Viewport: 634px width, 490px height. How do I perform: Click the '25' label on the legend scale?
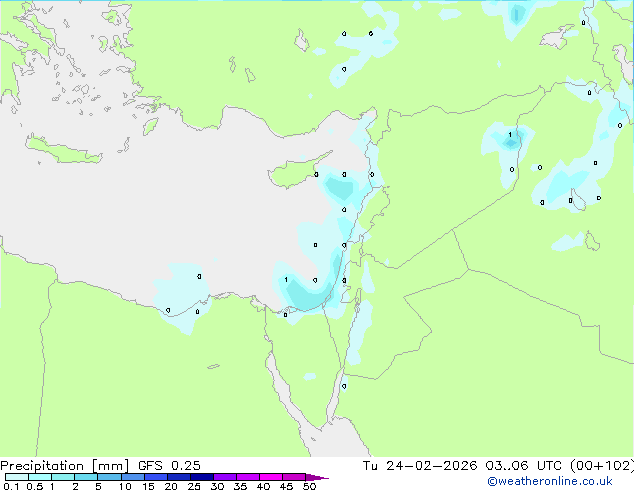pyautogui.click(x=194, y=486)
